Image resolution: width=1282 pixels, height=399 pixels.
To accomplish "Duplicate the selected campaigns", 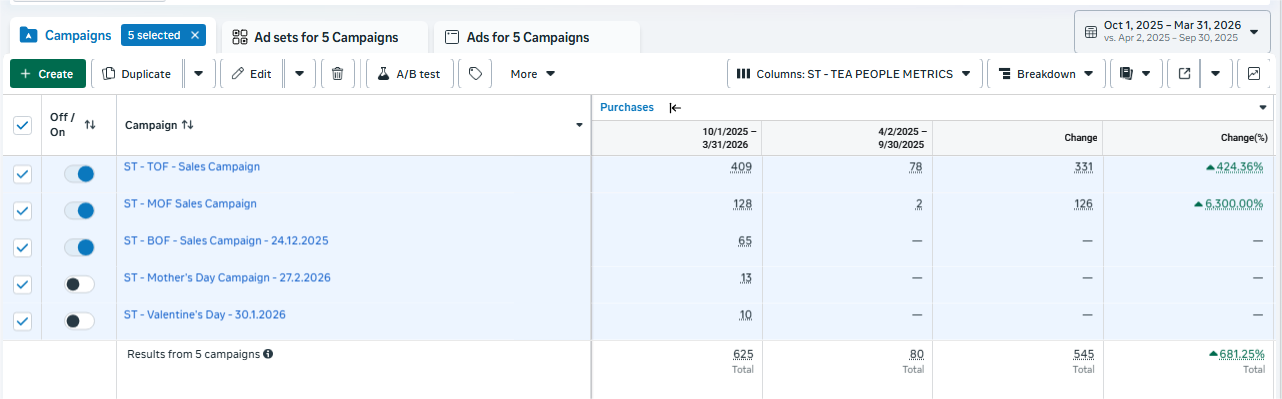I will pyautogui.click(x=136, y=74).
